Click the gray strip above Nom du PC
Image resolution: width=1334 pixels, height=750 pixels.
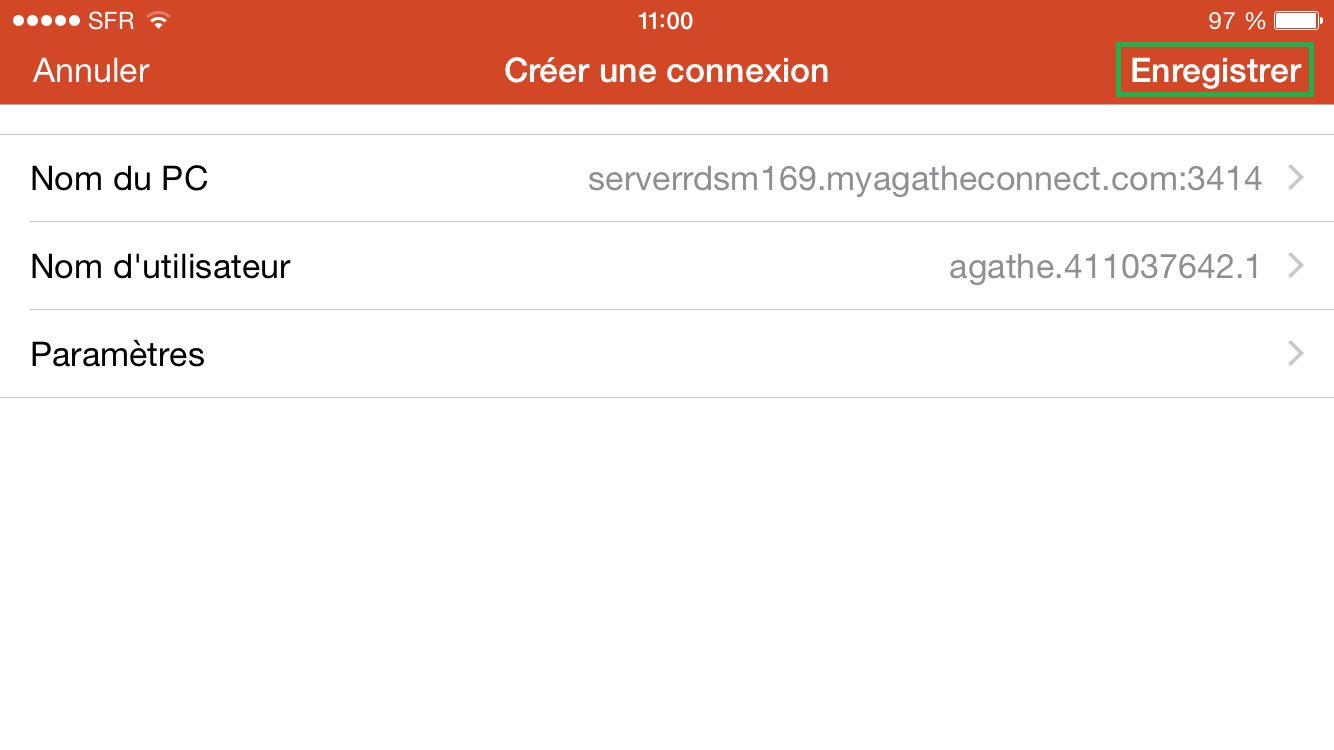[667, 119]
